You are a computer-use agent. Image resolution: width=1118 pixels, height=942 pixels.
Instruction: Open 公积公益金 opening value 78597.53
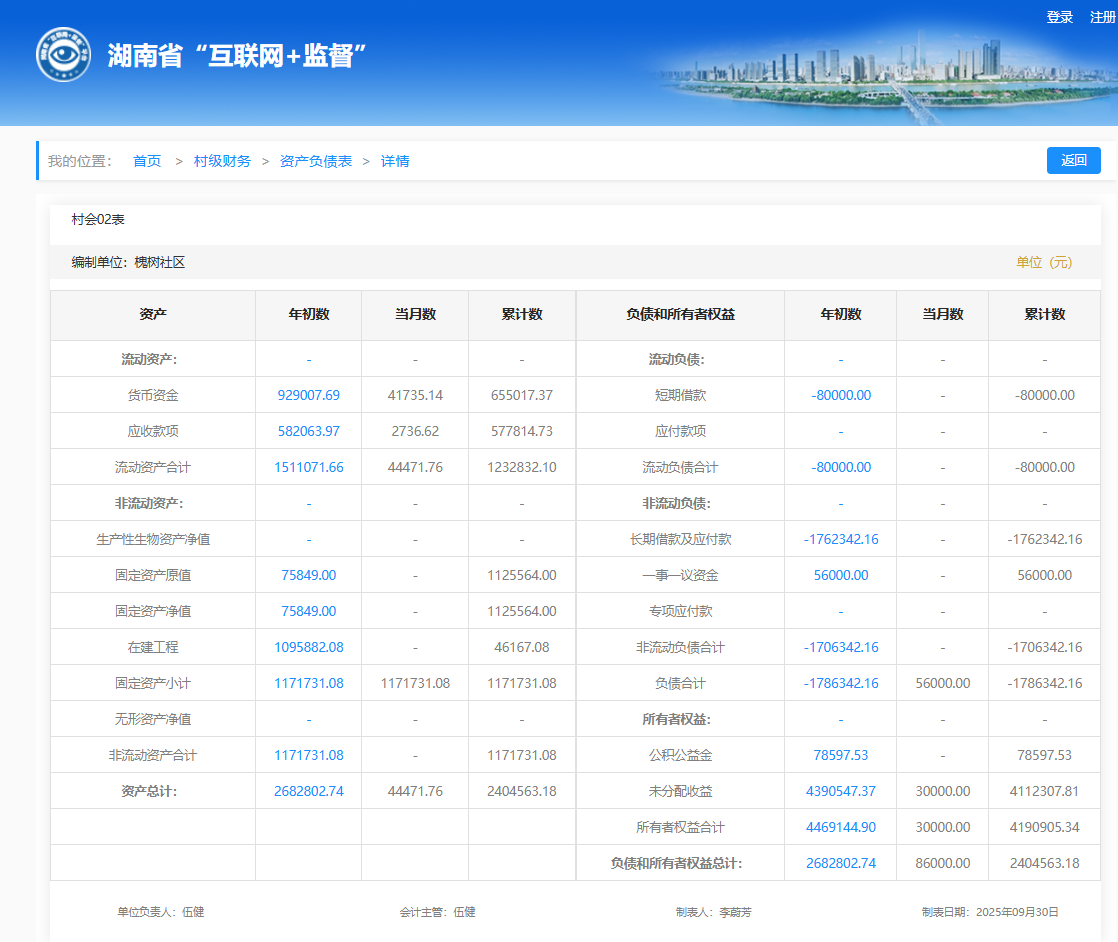[840, 755]
